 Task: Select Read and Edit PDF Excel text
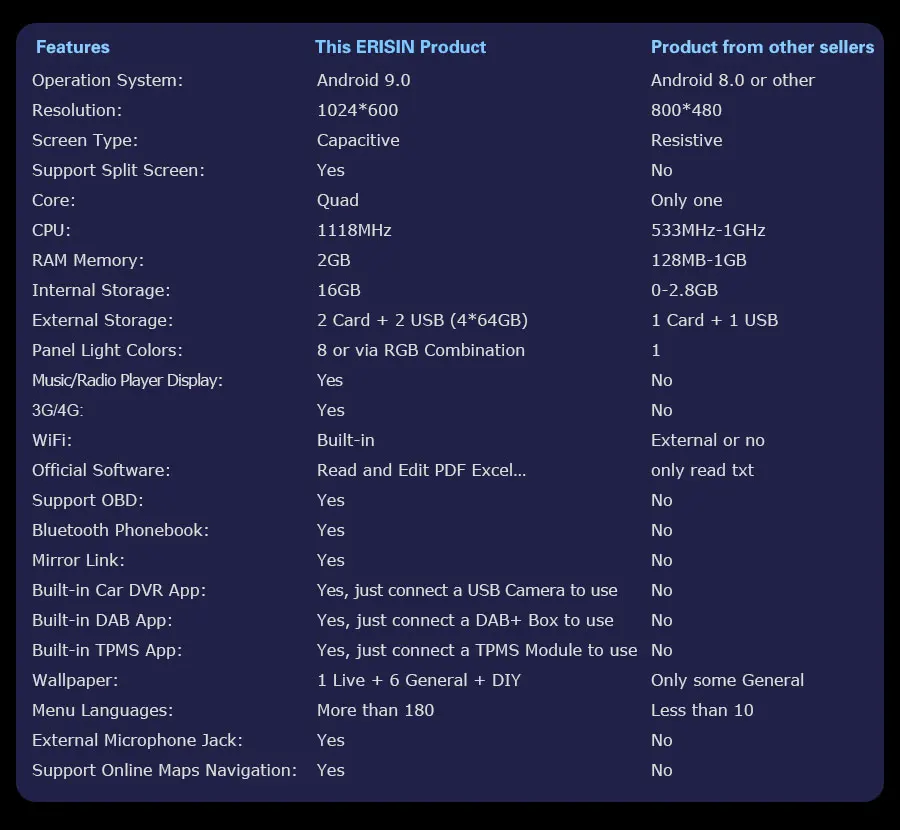[x=421, y=470]
